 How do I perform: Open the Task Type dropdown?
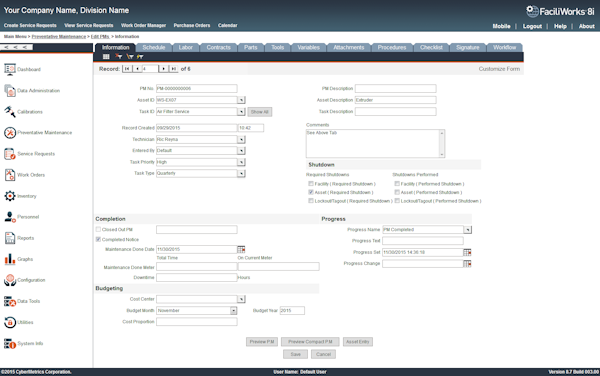[x=241, y=174]
